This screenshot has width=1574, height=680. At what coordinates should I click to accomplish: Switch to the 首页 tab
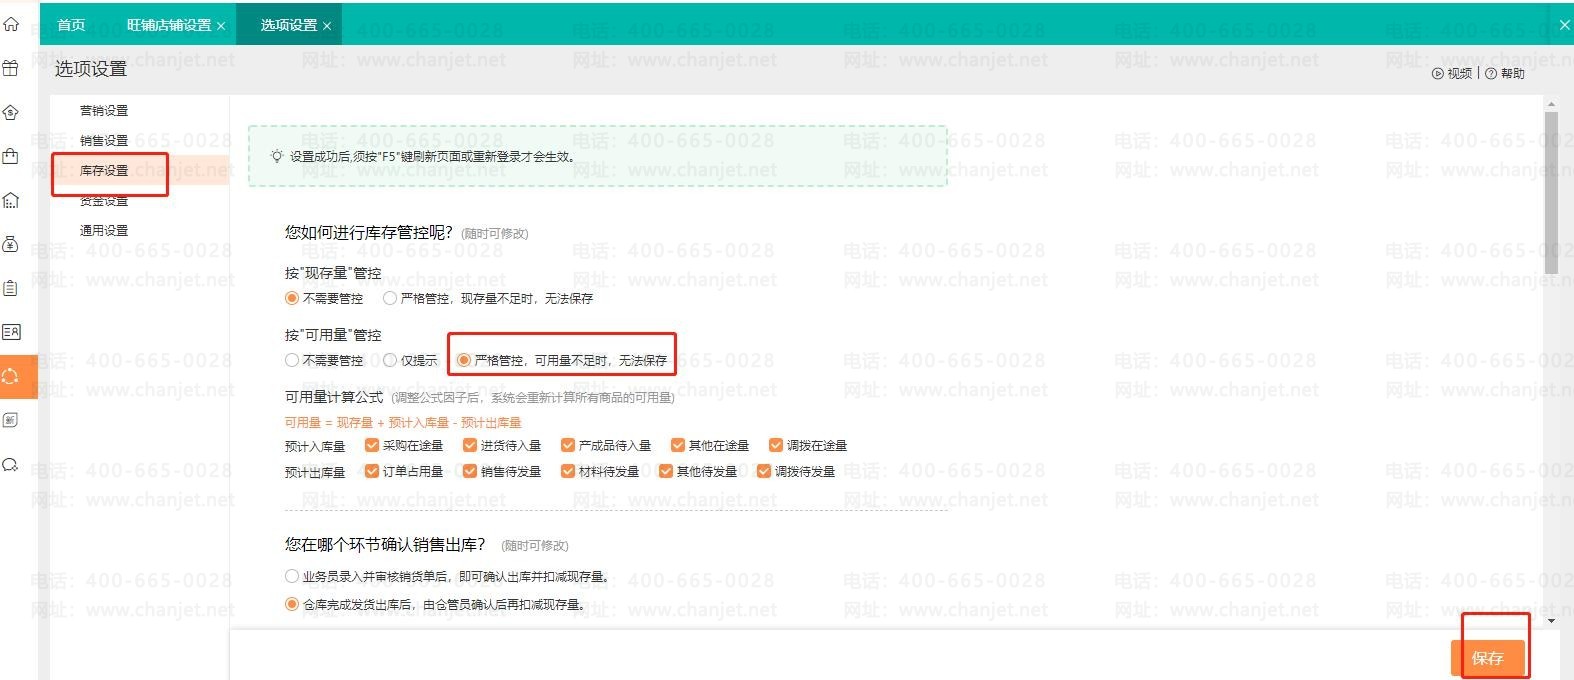click(x=71, y=25)
